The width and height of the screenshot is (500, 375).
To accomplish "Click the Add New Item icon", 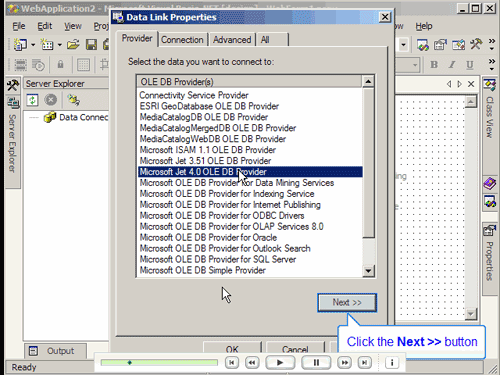I will click(47, 44).
